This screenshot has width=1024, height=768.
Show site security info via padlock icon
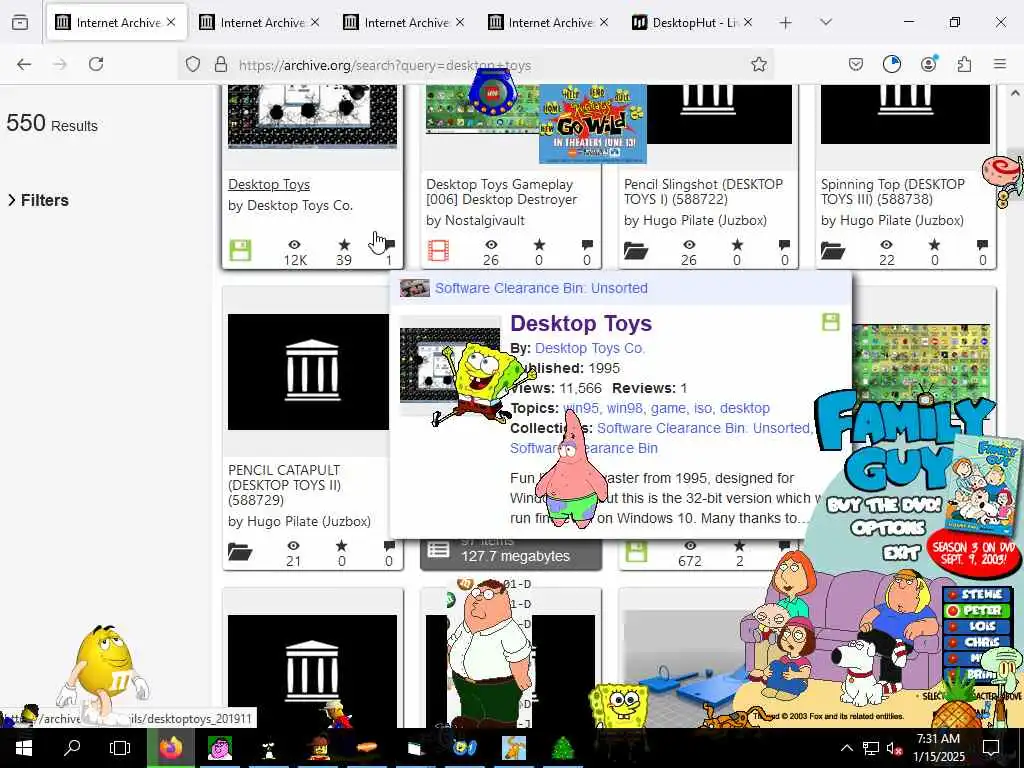click(221, 64)
